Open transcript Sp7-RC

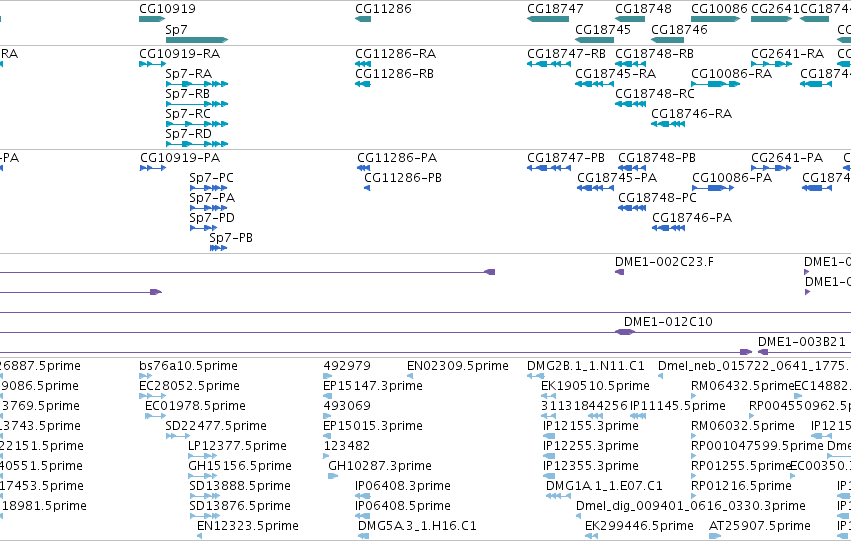[x=188, y=113]
